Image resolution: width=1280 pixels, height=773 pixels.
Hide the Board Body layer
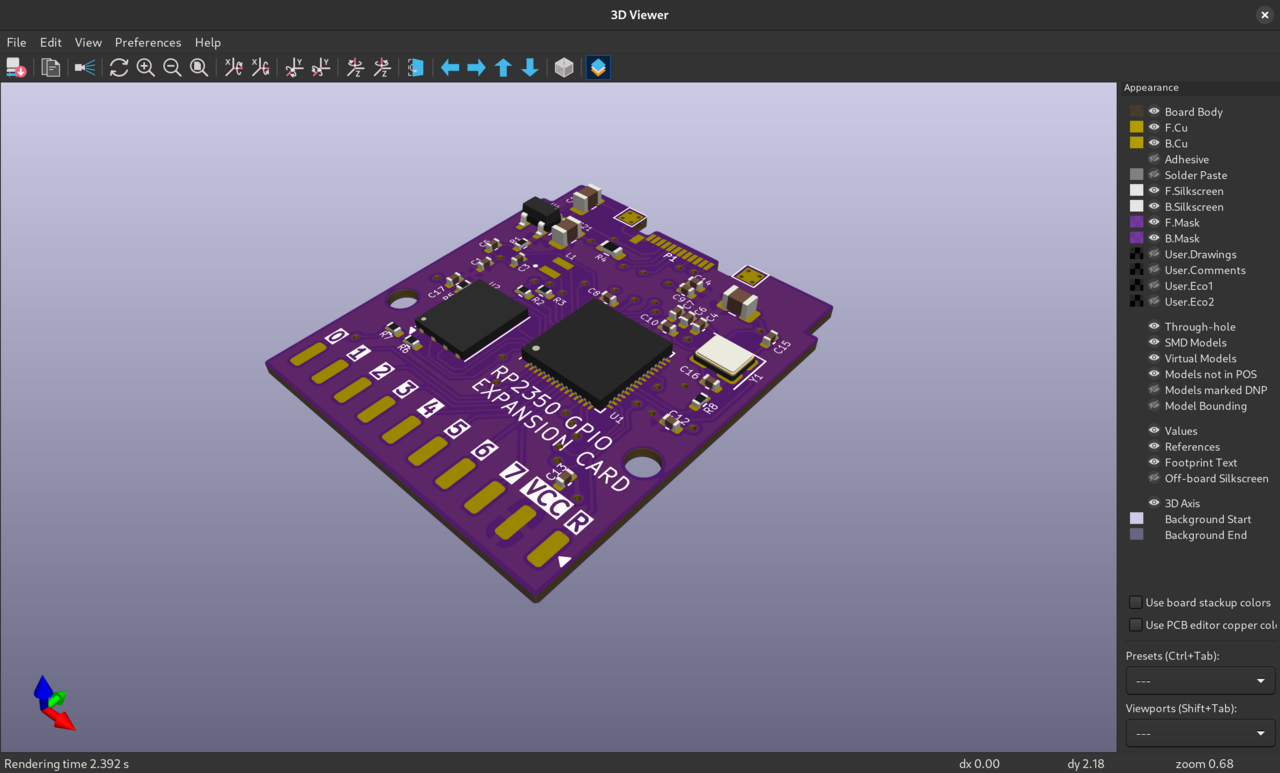[x=1154, y=112]
